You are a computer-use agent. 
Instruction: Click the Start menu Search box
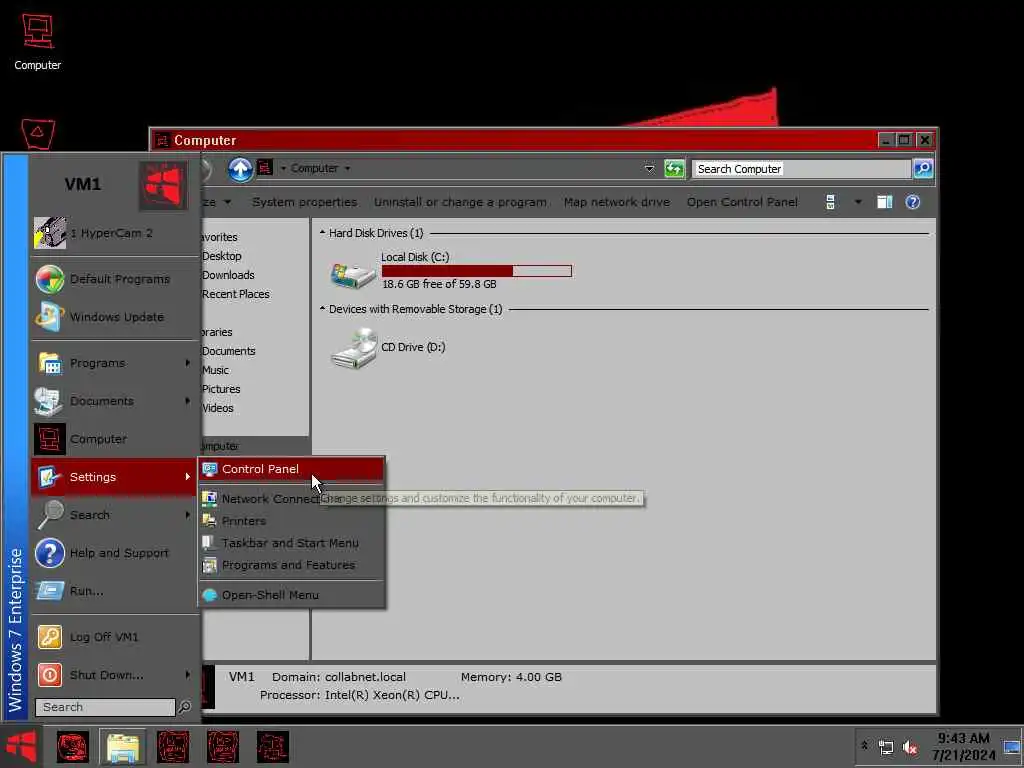106,707
